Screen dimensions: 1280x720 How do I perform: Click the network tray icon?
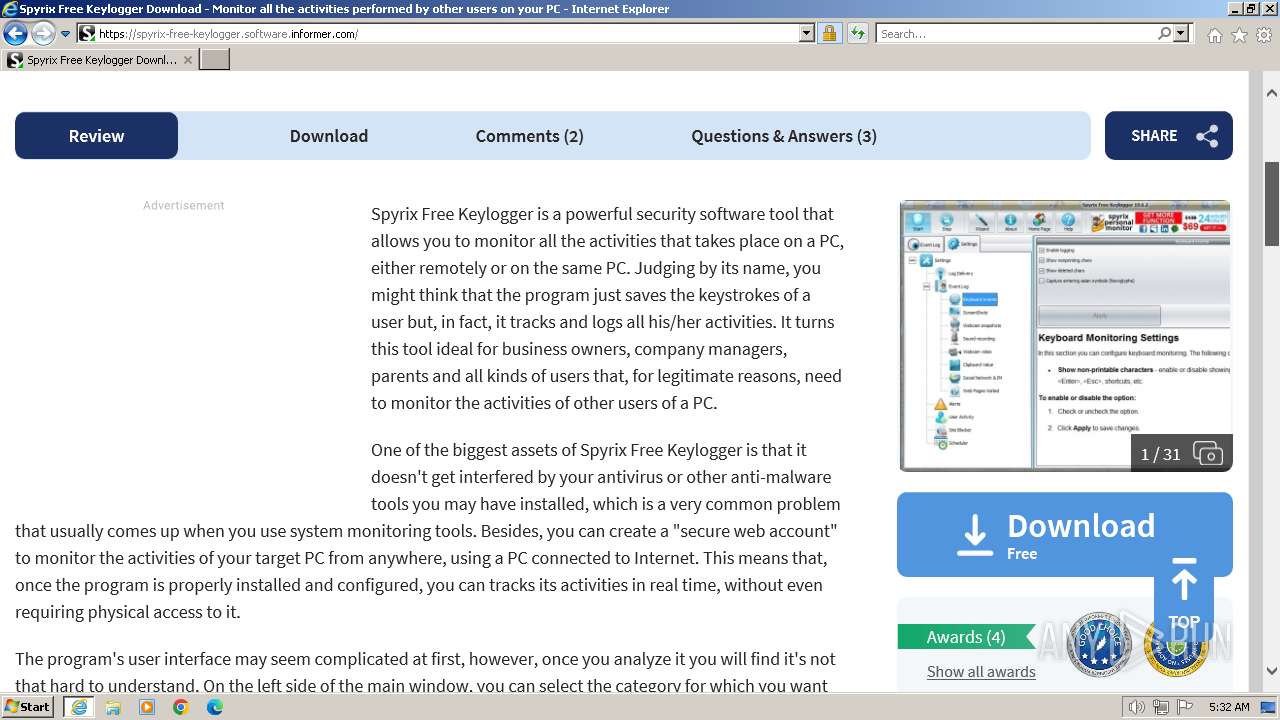[1161, 707]
